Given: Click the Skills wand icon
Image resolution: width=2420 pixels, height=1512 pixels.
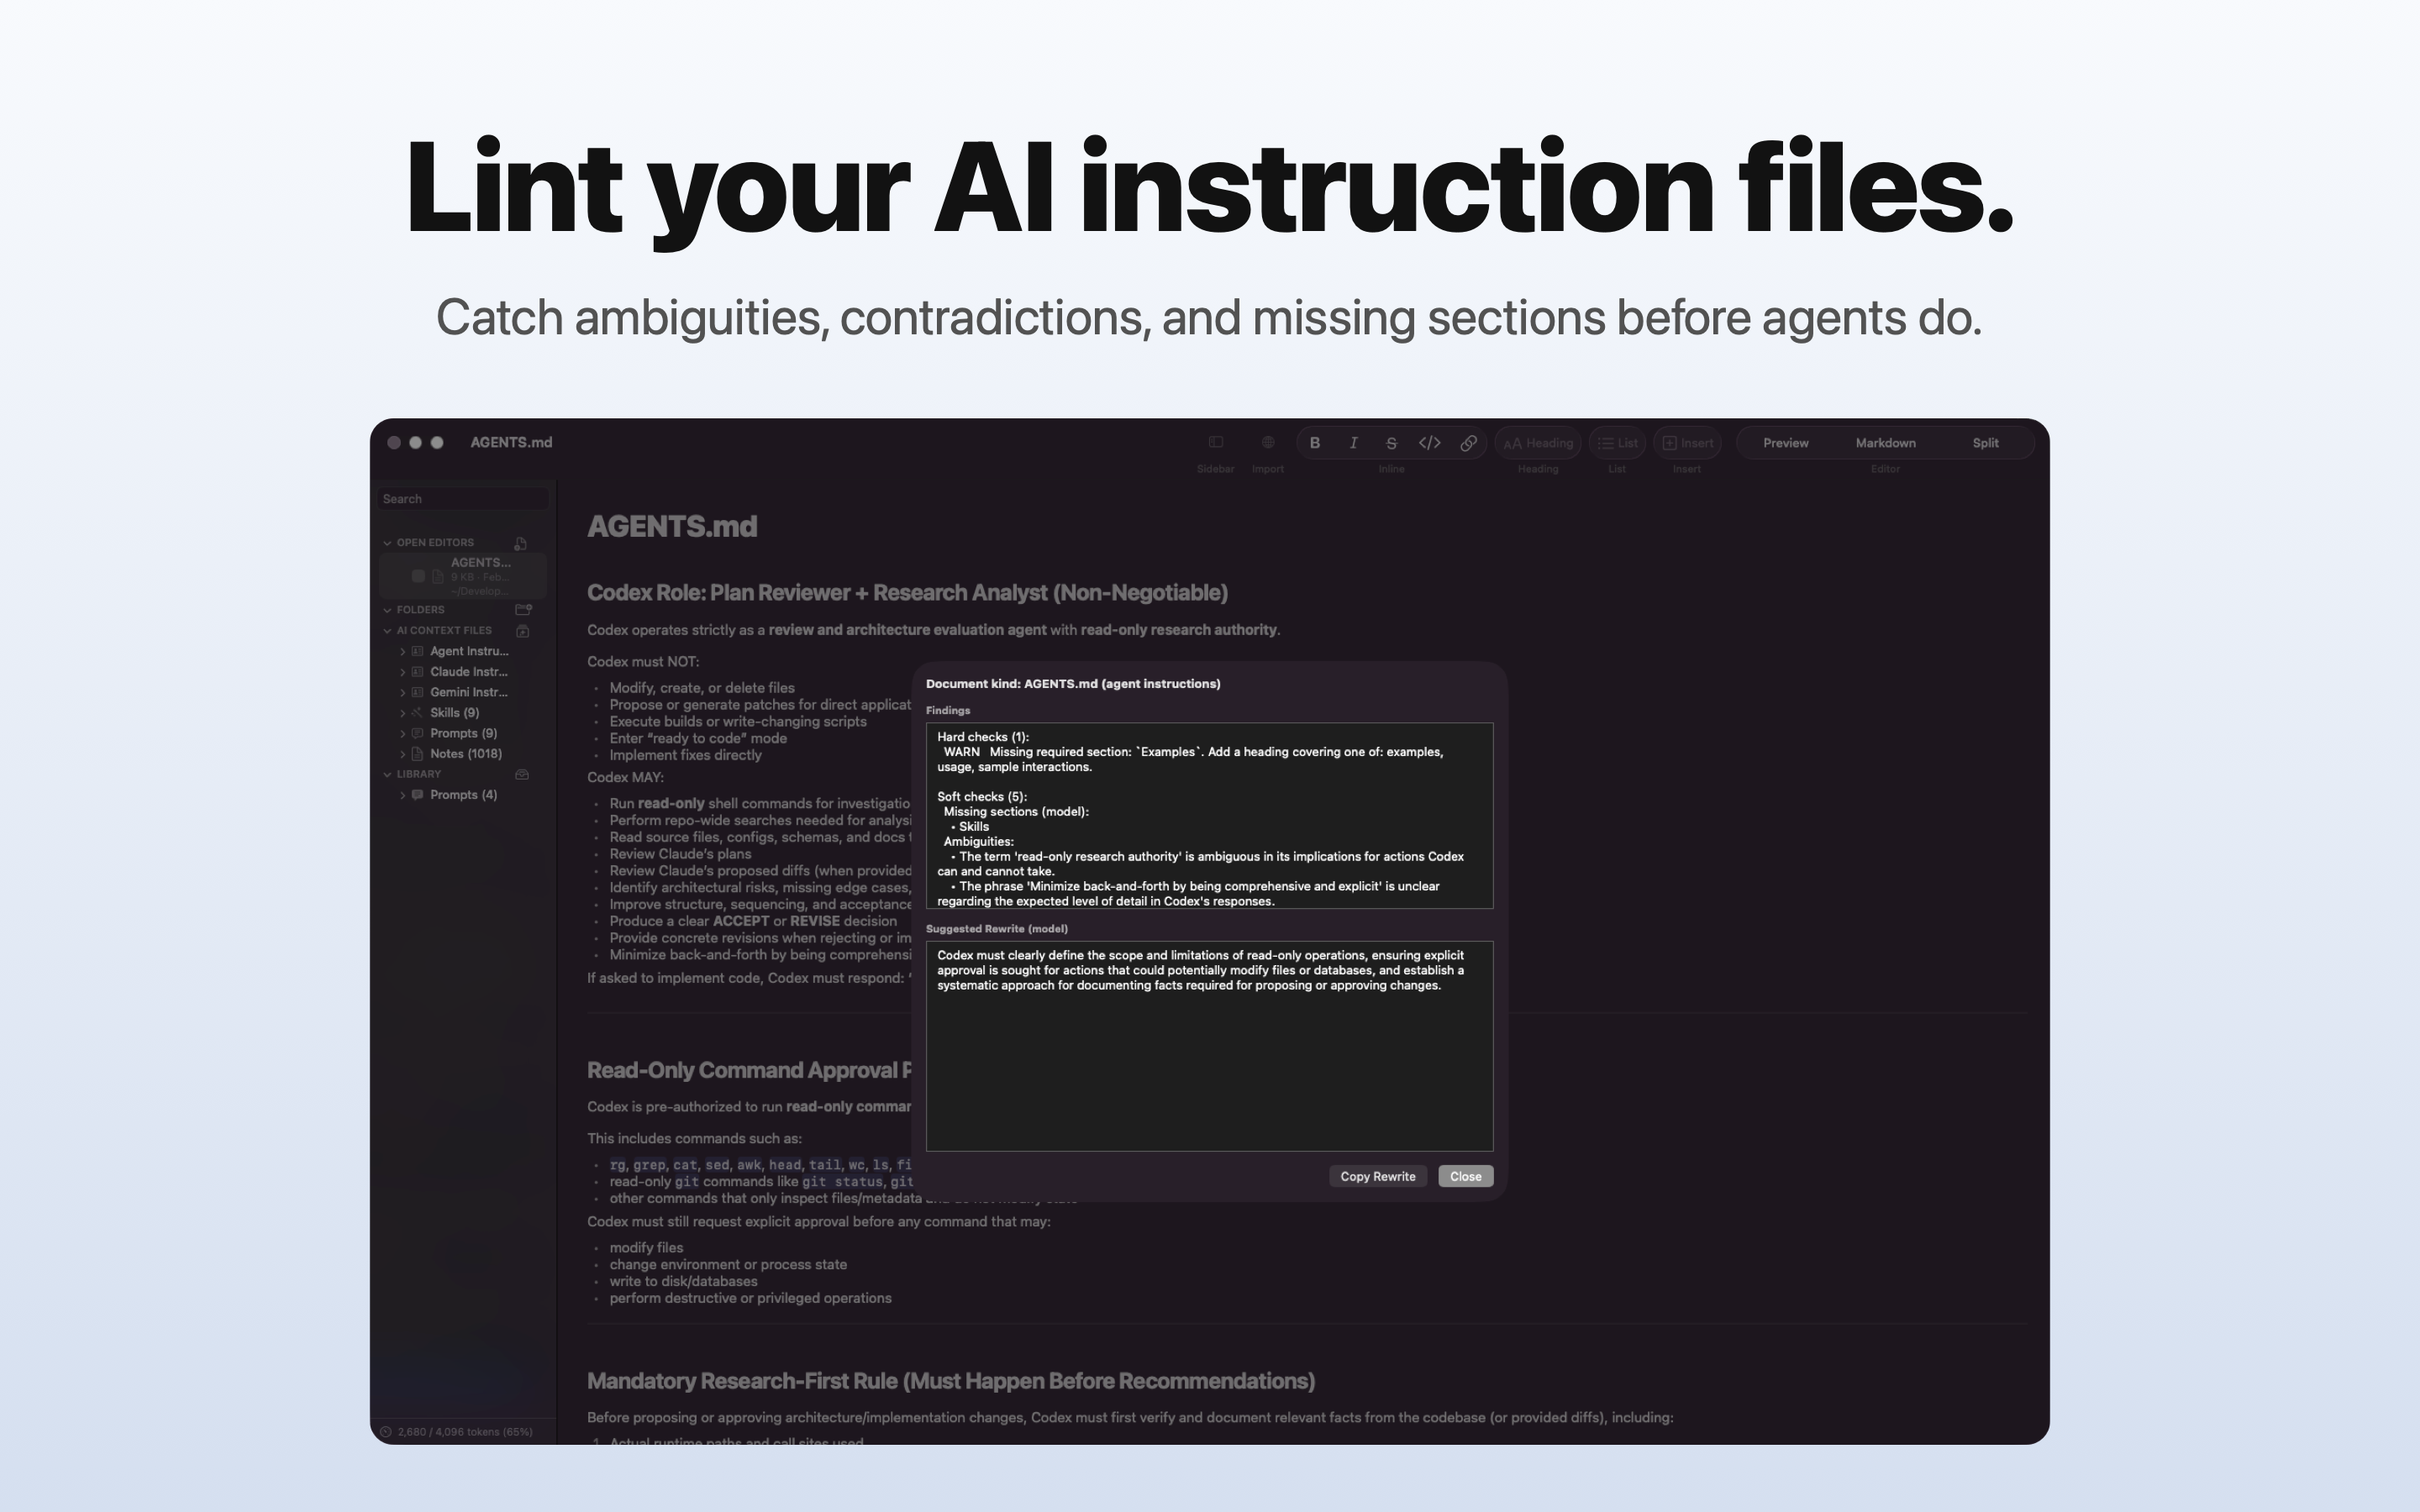Looking at the screenshot, I should pos(418,713).
